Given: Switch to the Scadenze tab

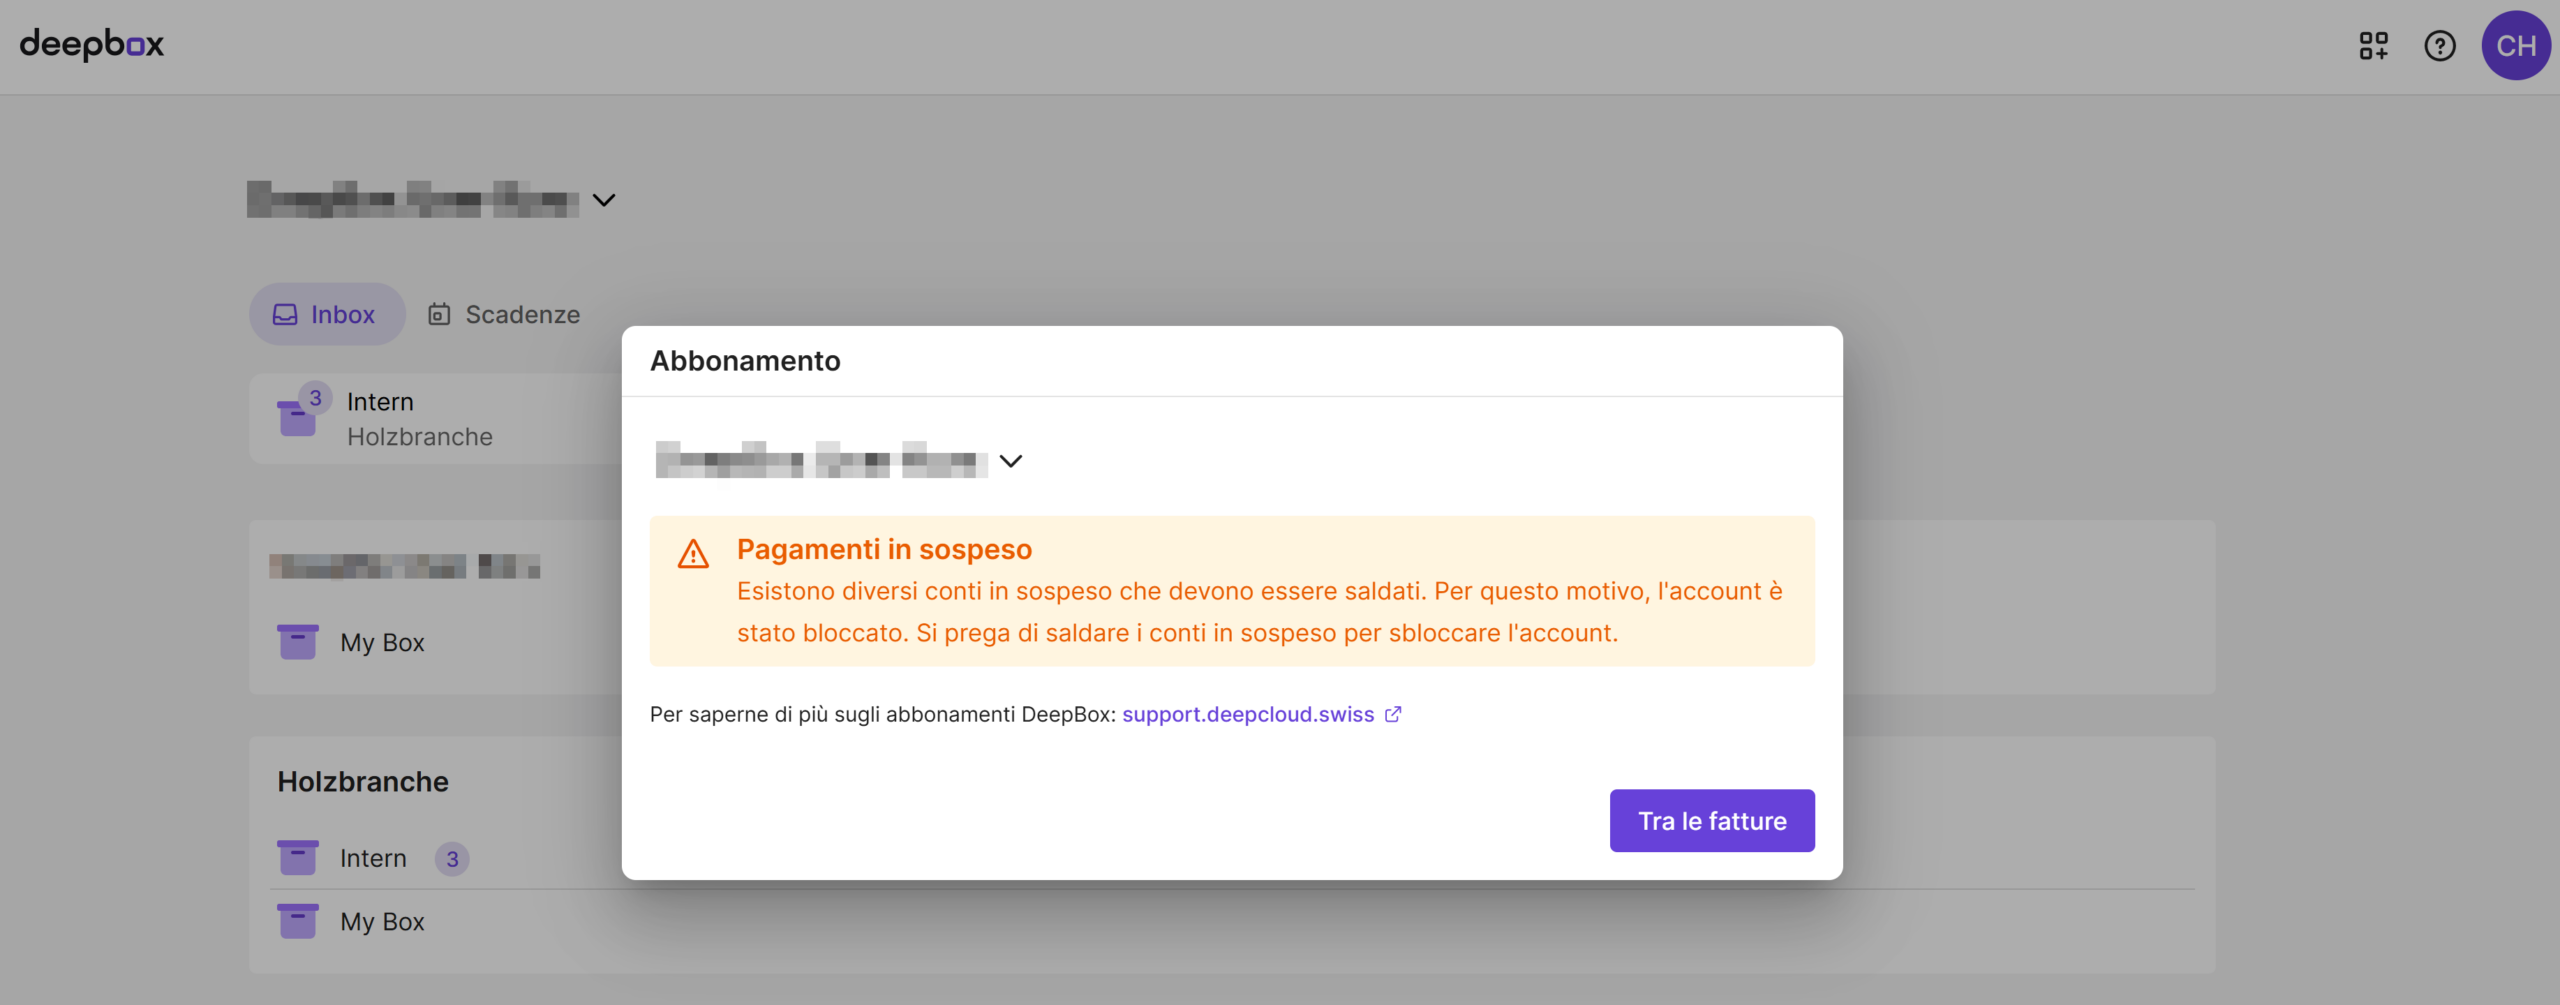Looking at the screenshot, I should [505, 314].
